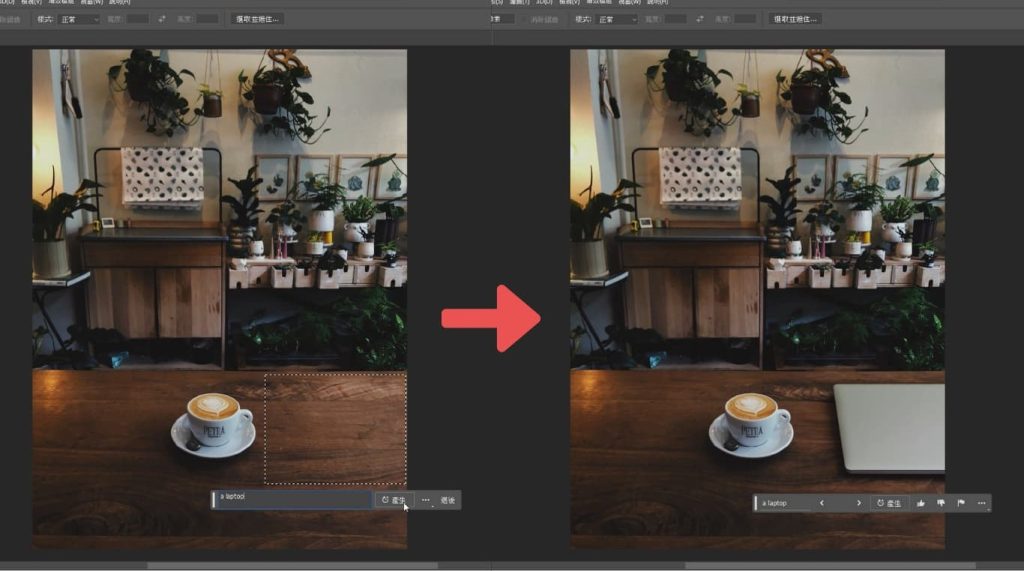Viewport: 1024px width, 571px height.
Task: Show the previous generated variation in the right taskbar
Action: [x=822, y=503]
